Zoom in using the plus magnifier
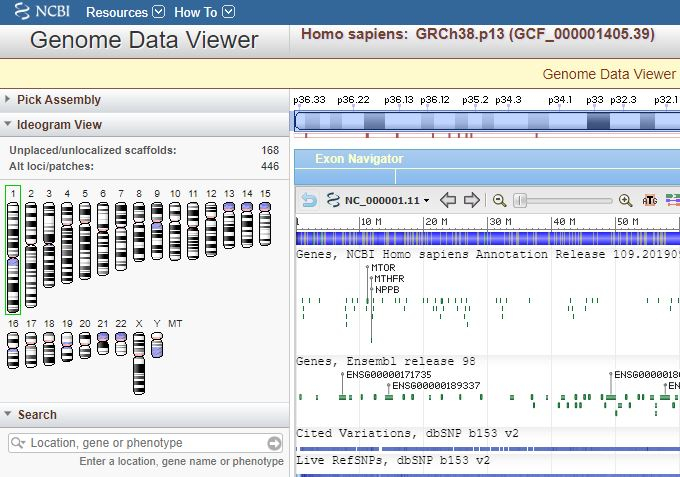Screen dimensions: 680x477 coord(625,200)
